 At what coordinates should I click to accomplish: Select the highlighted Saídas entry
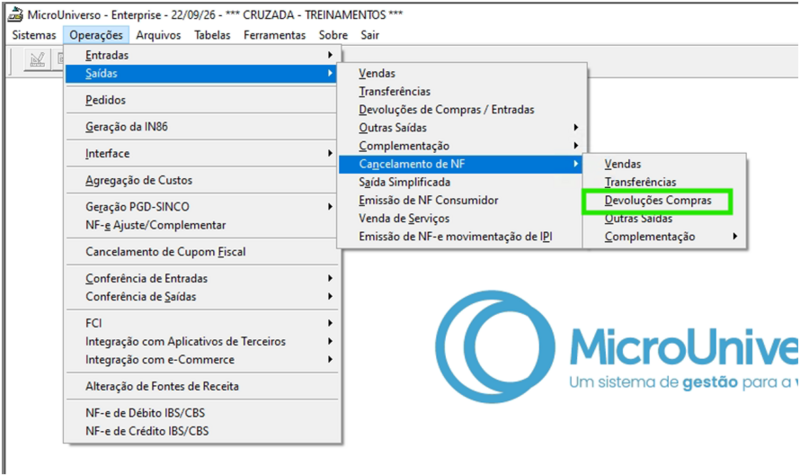pyautogui.click(x=202, y=73)
